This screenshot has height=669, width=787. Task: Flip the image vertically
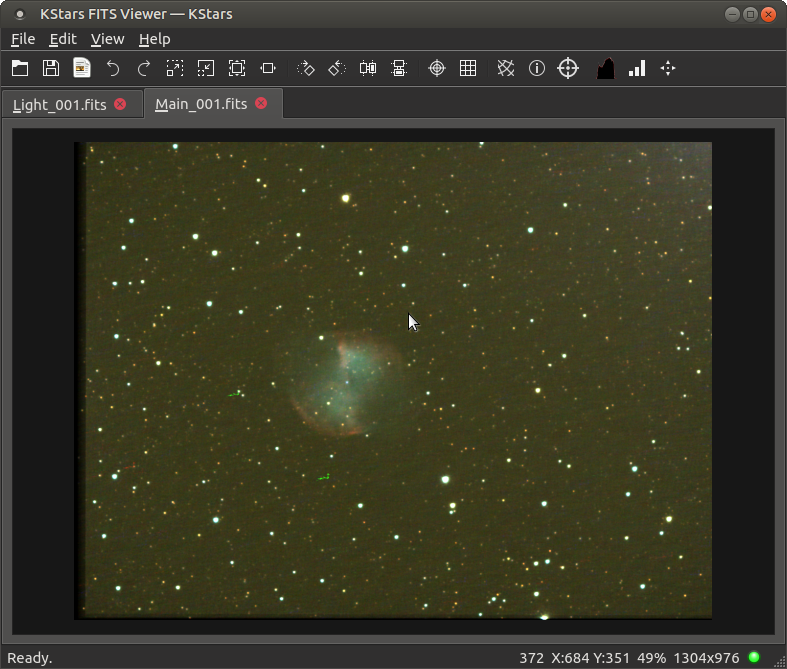click(x=399, y=68)
